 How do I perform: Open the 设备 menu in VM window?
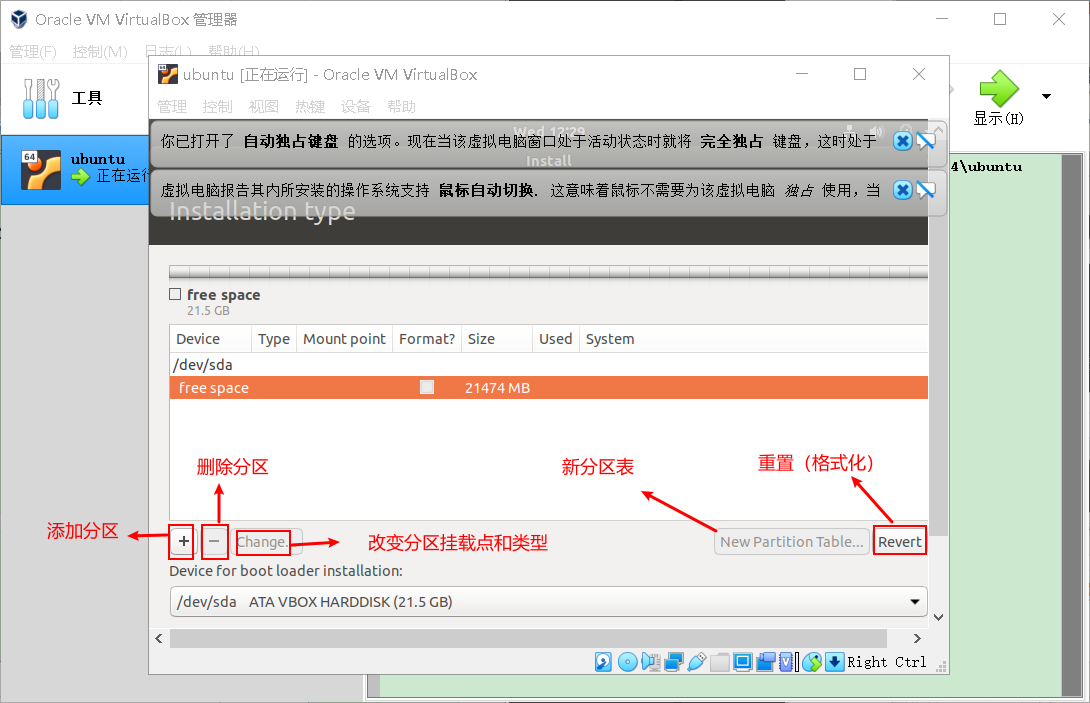[356, 106]
